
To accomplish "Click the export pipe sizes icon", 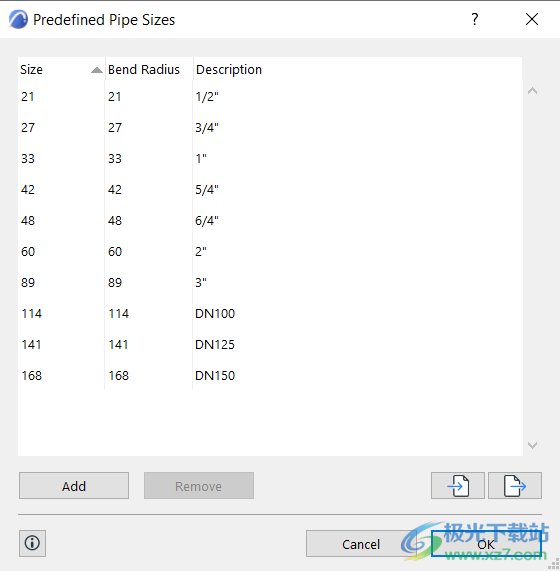I will point(515,485).
